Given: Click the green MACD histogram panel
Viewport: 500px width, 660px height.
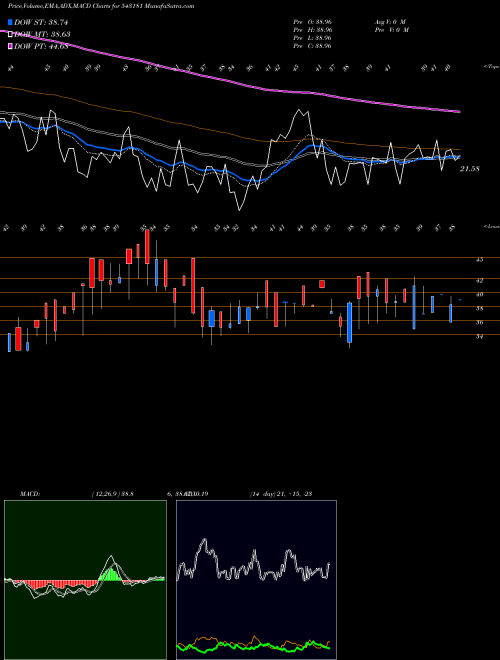Looking at the screenshot, I should 85,580.
